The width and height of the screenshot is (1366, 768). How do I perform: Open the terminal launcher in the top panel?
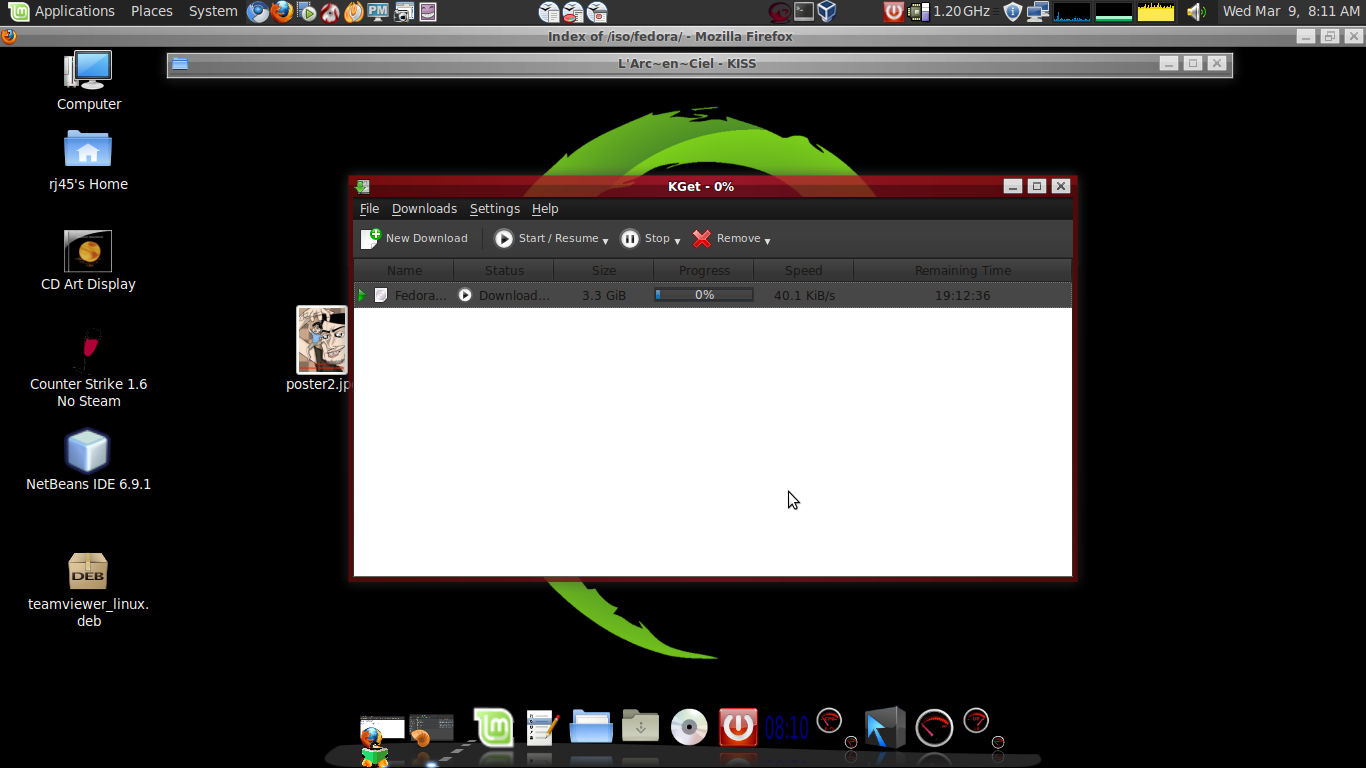[x=803, y=12]
